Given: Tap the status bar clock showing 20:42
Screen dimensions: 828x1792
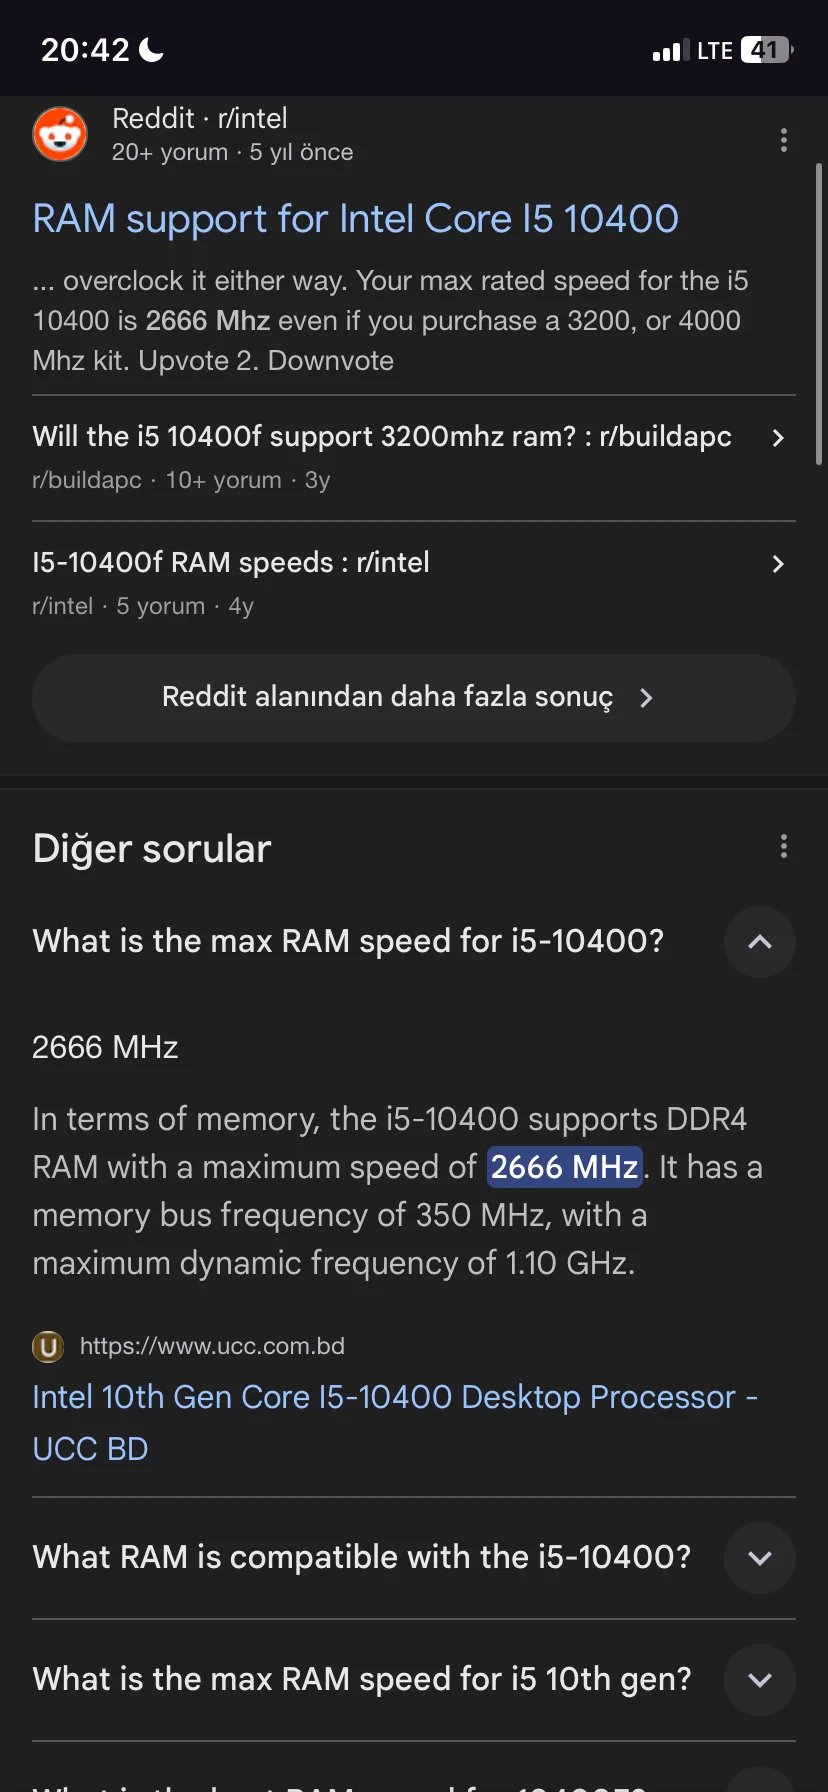Looking at the screenshot, I should point(85,50).
